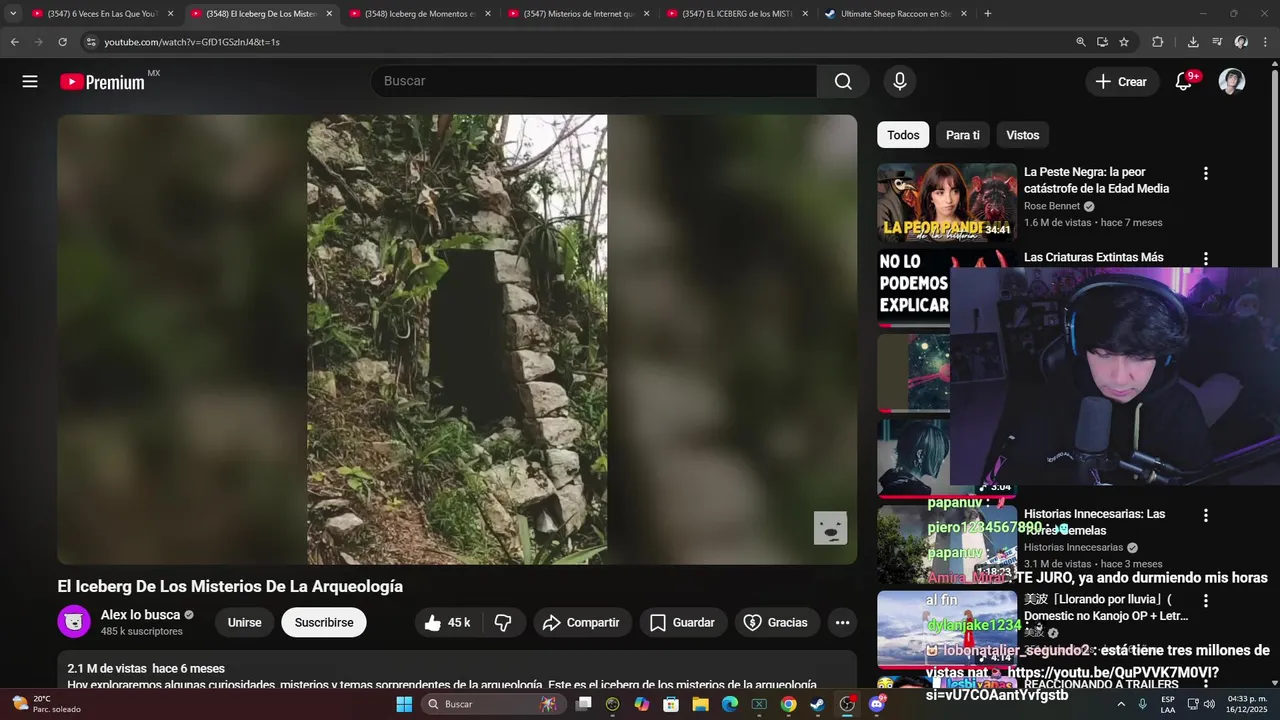Switch to Iceberg de Momentos tab
Viewport: 1280px width, 720px height.
click(x=420, y=14)
